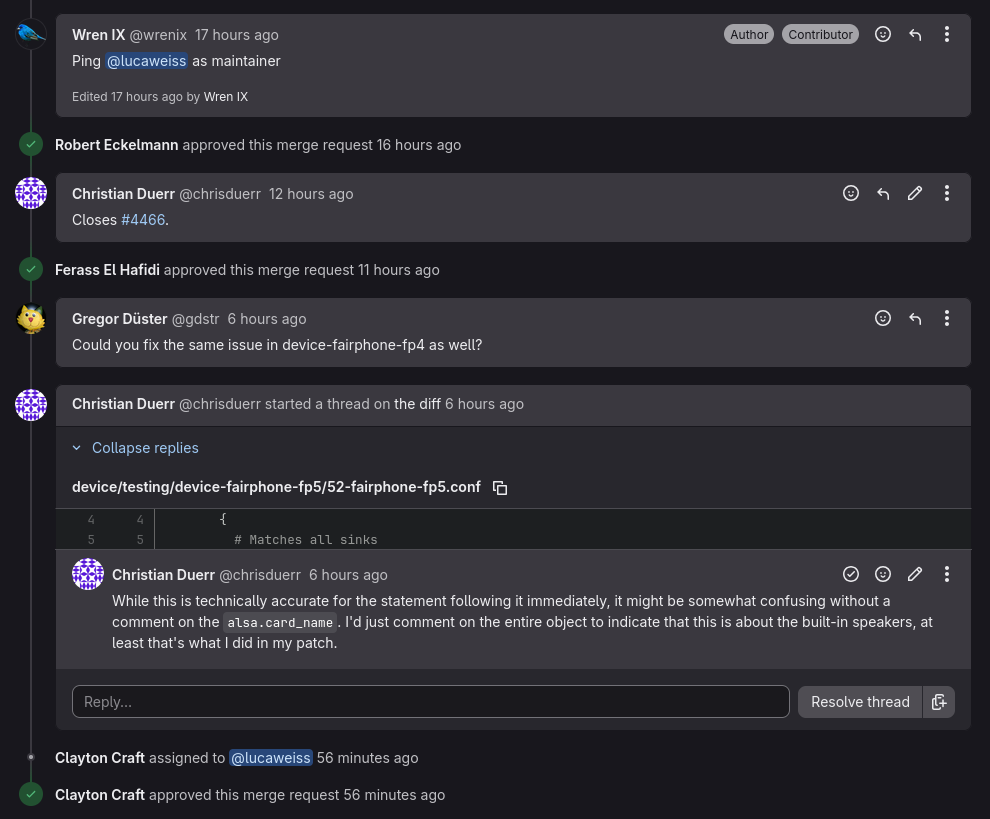Edit Christian Duerr's "Closes #4466" comment
This screenshot has width=990, height=819.
coord(915,193)
